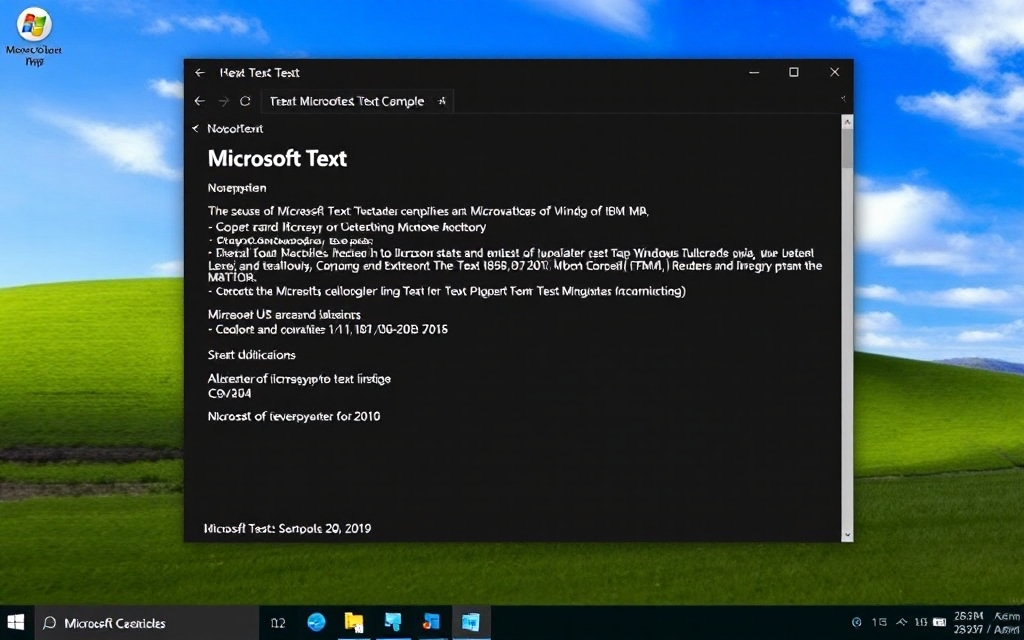Screen dimensions: 1024x640
Task: Click the greyed forward navigation arrow
Action: (223, 101)
